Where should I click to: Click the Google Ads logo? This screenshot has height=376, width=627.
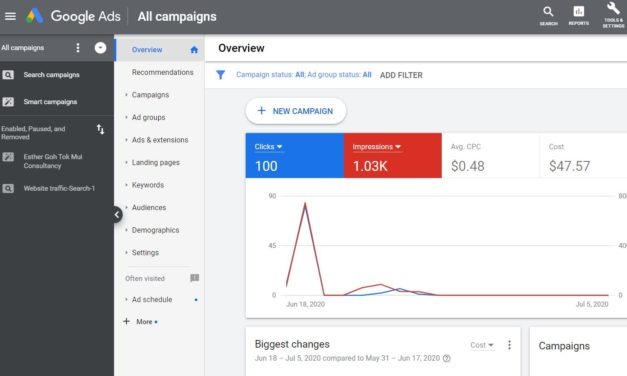pos(34,16)
